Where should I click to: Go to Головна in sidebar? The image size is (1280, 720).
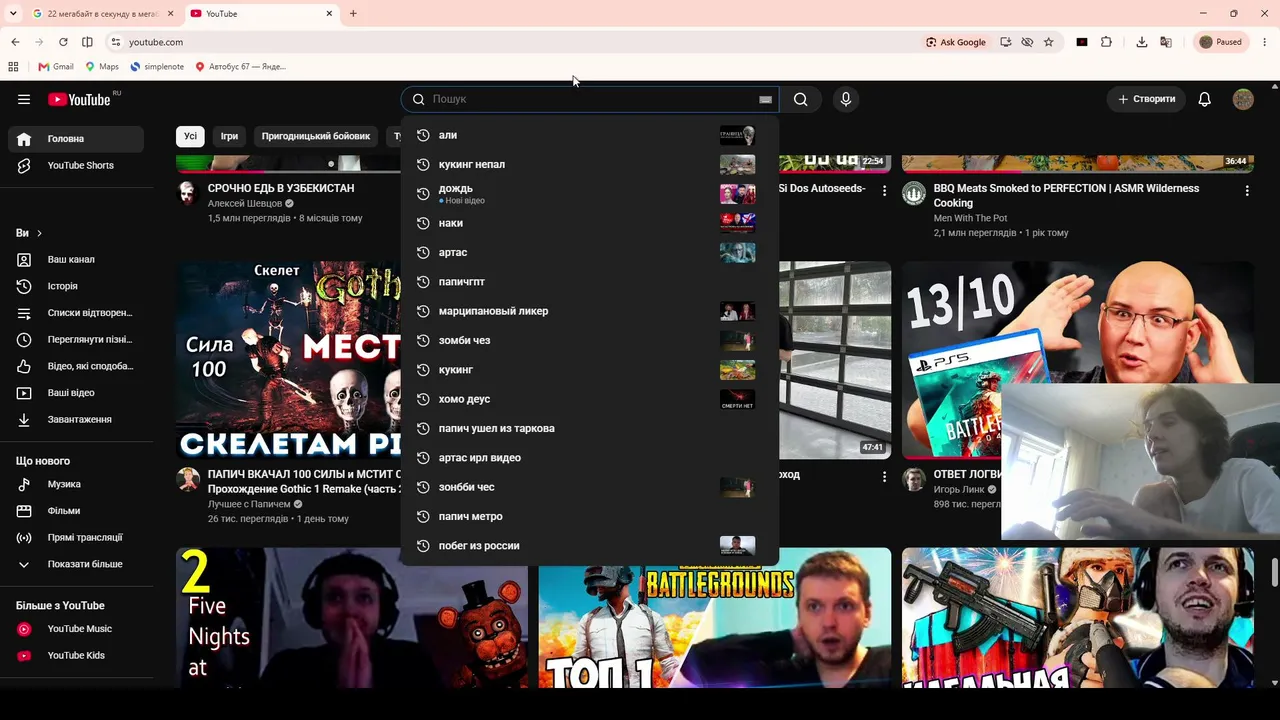pyautogui.click(x=78, y=139)
